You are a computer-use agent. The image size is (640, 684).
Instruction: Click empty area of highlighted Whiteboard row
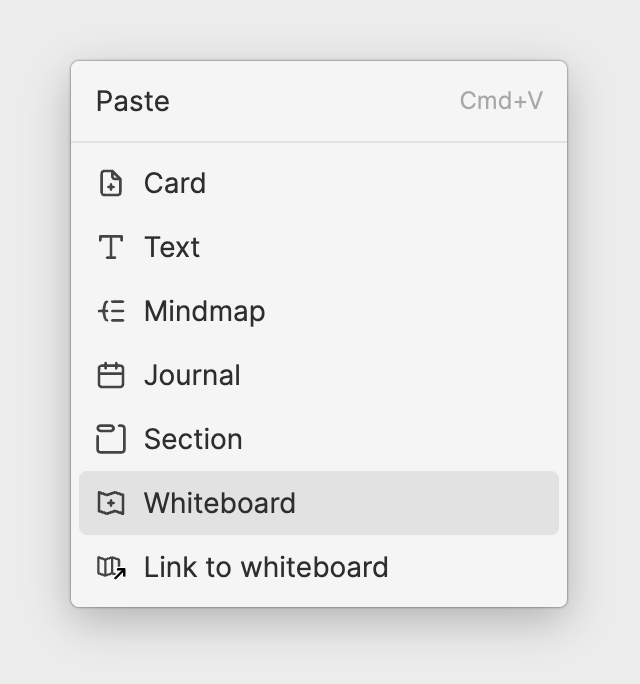click(x=428, y=503)
